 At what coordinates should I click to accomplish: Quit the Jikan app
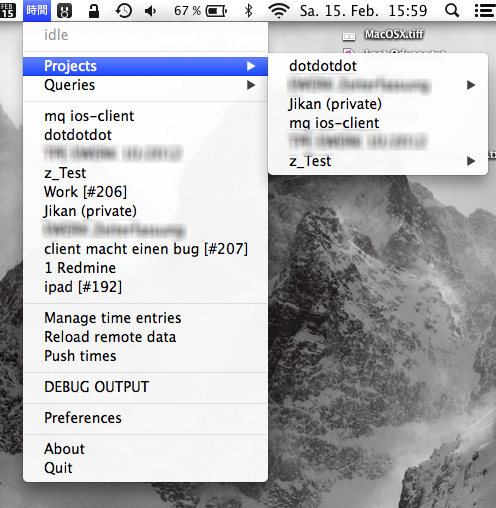(x=145, y=468)
